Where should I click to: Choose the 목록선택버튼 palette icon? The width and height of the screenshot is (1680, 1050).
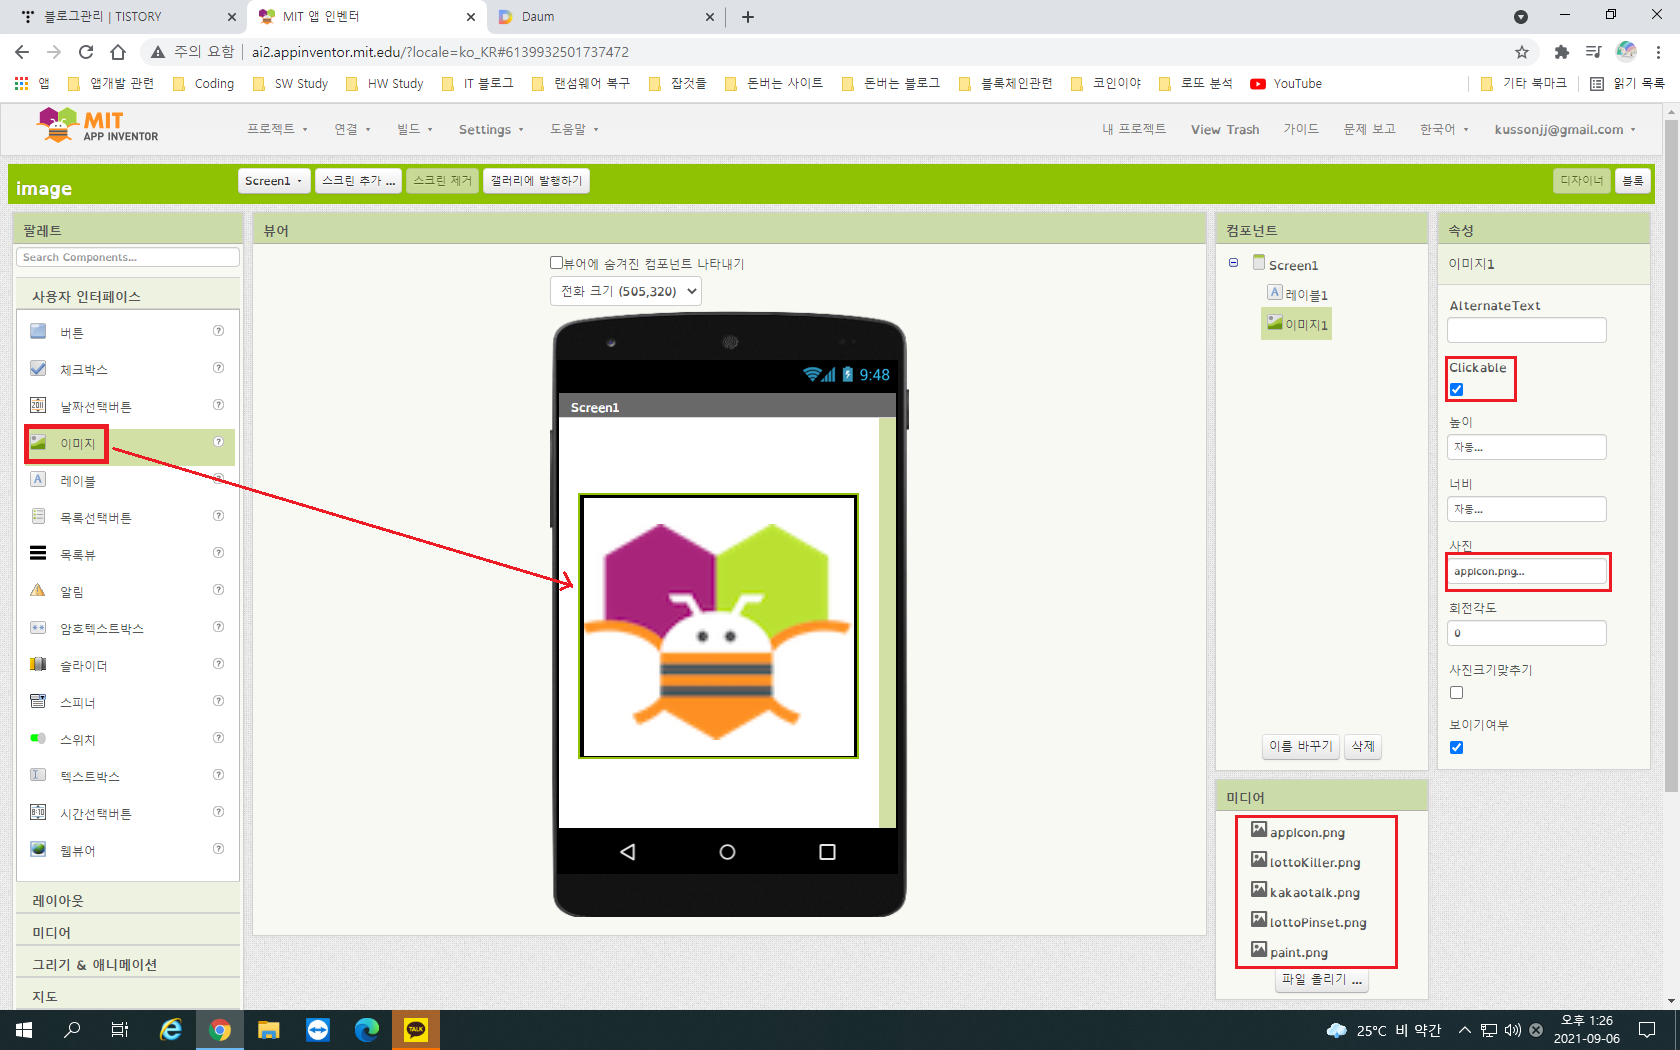[x=38, y=516]
